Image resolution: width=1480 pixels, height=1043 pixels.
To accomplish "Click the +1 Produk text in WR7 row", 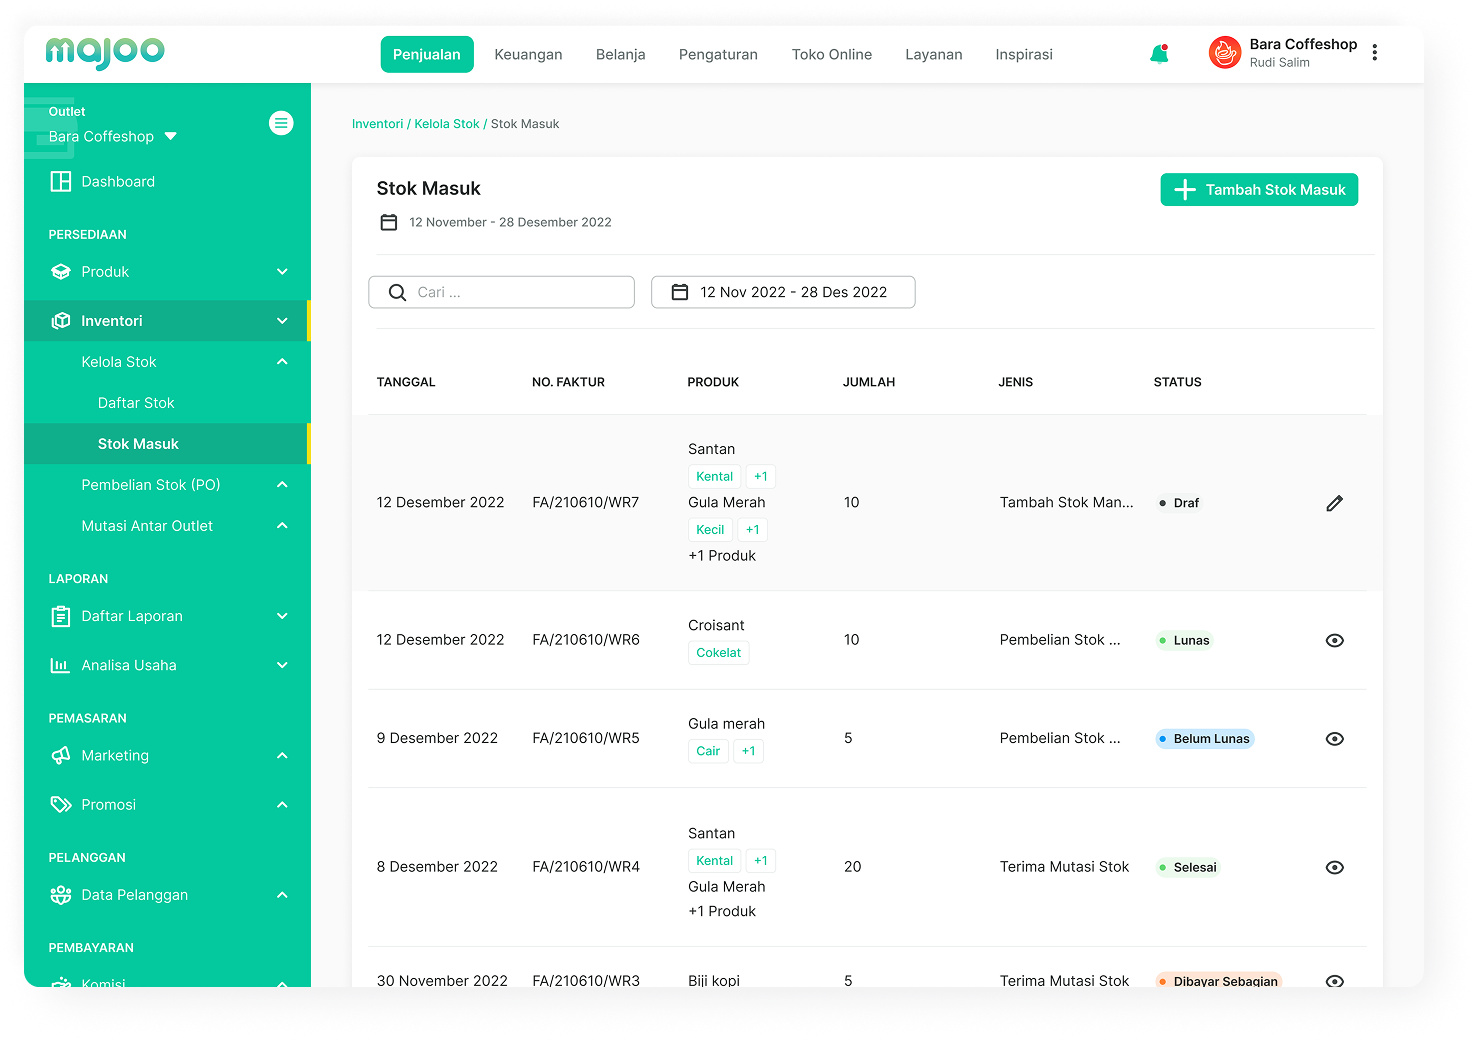I will (722, 556).
